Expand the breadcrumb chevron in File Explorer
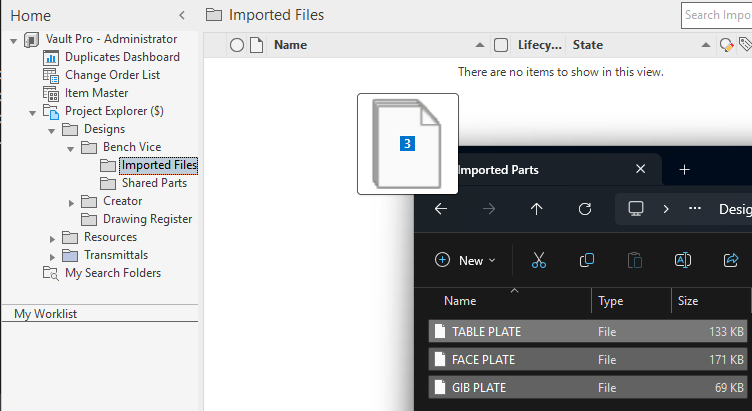 (x=666, y=209)
